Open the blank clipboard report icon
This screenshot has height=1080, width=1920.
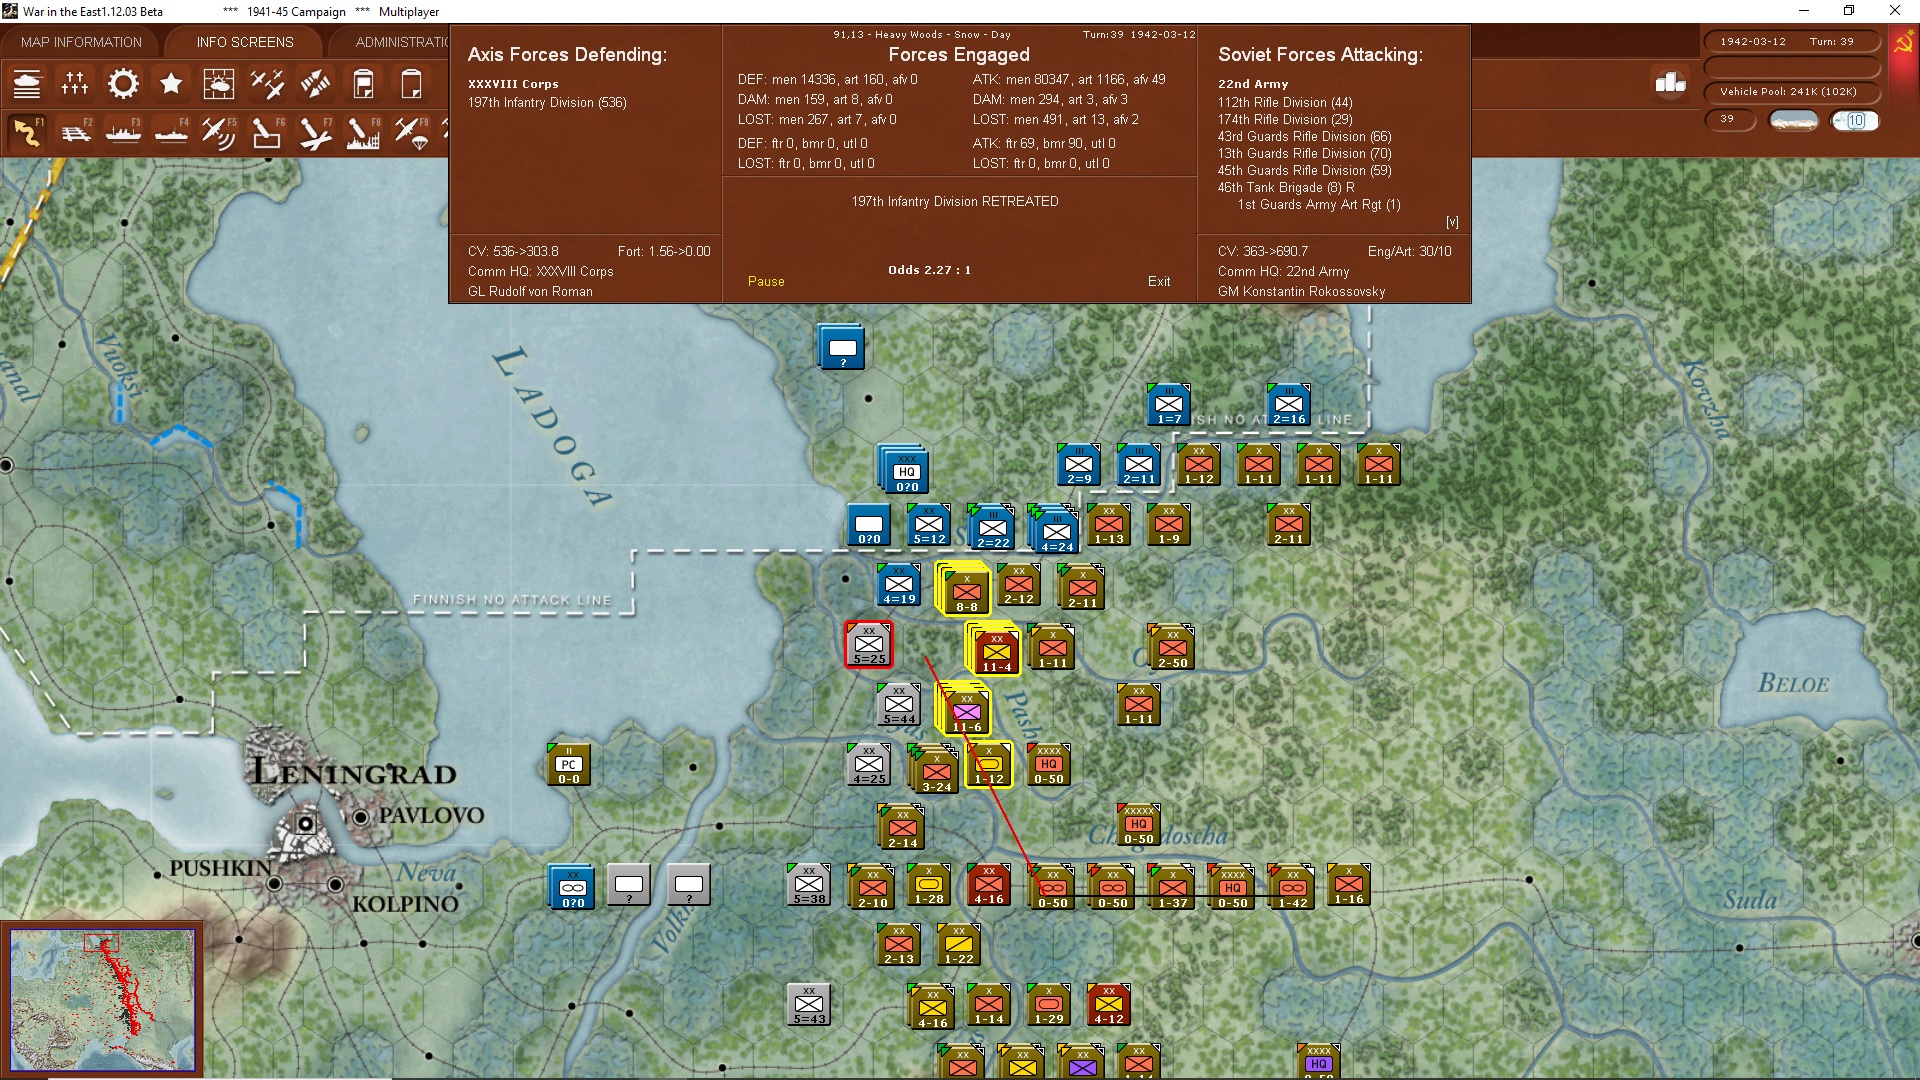click(411, 84)
